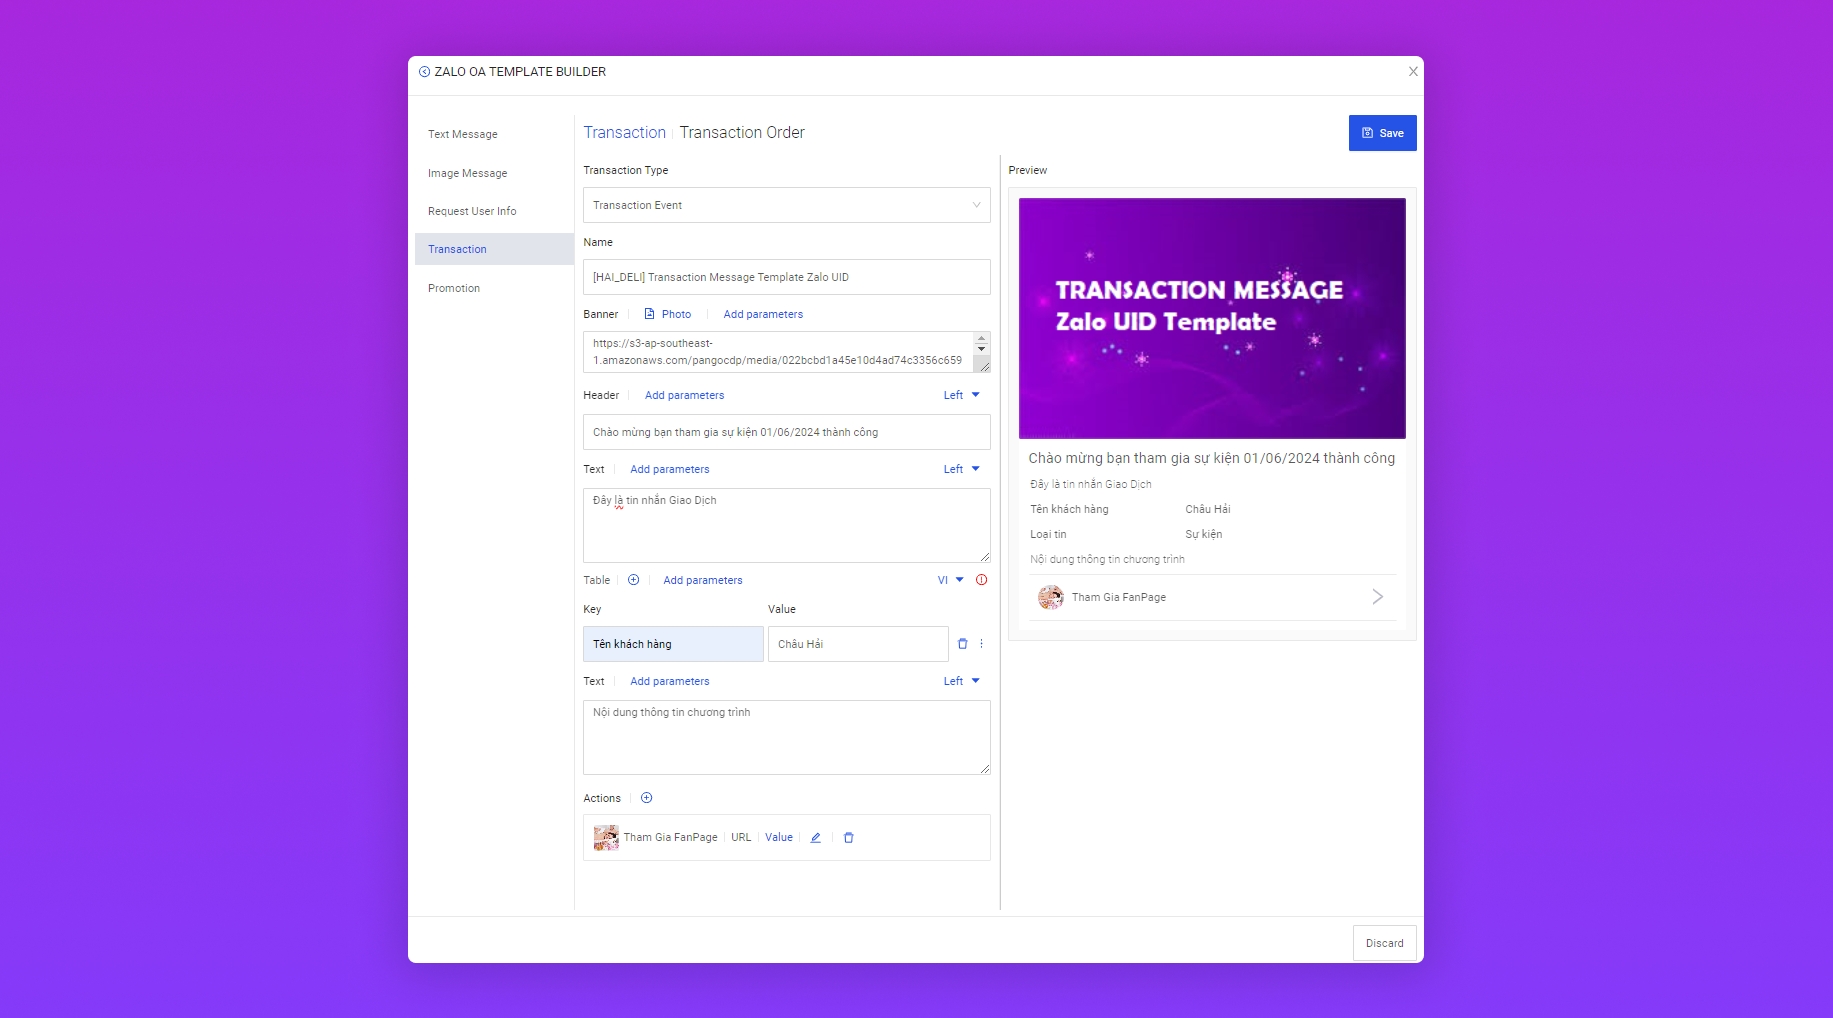This screenshot has height=1018, width=1833.
Task: Delete the Tham Gia FanPage action
Action: (x=848, y=838)
